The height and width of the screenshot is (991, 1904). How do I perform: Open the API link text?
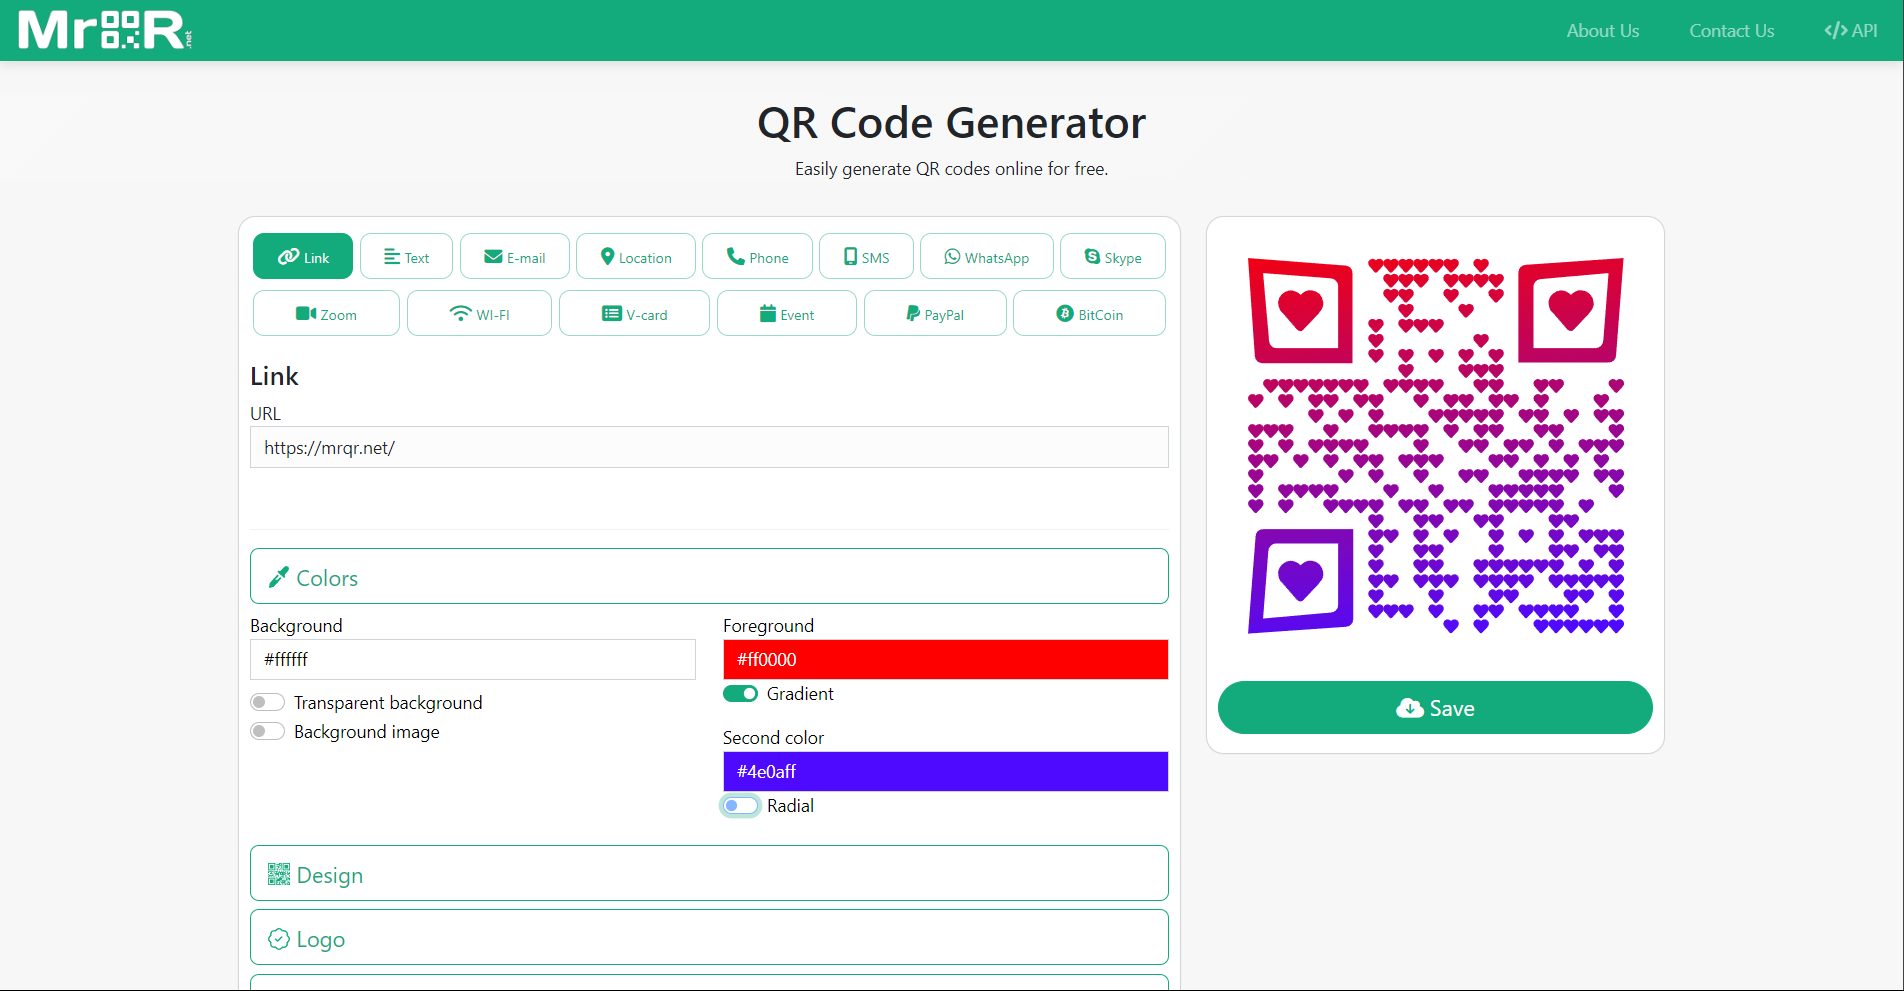click(1865, 30)
